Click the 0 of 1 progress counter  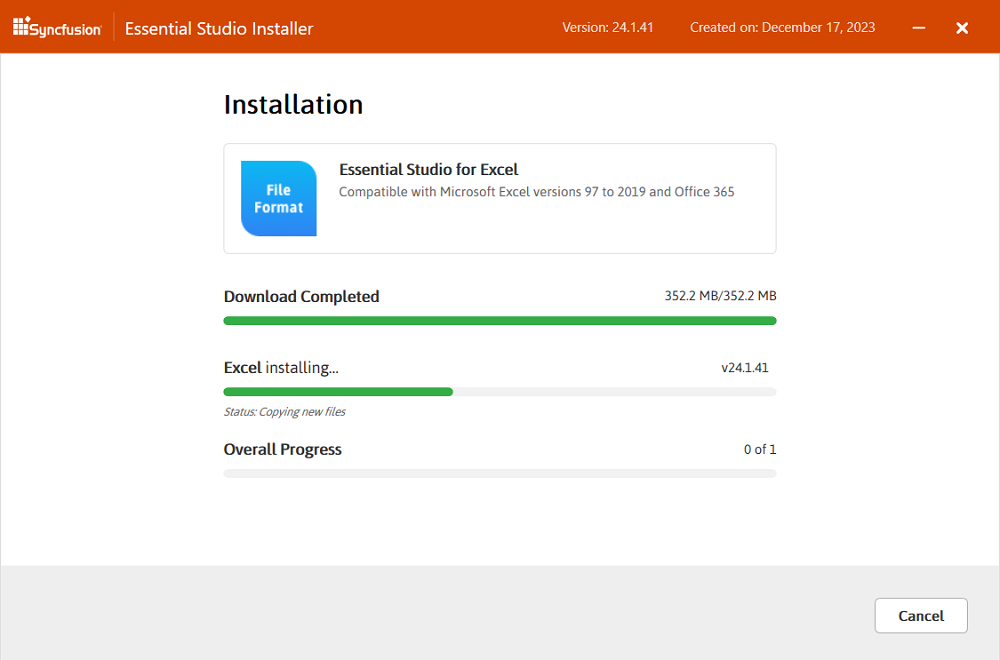pyautogui.click(x=760, y=449)
